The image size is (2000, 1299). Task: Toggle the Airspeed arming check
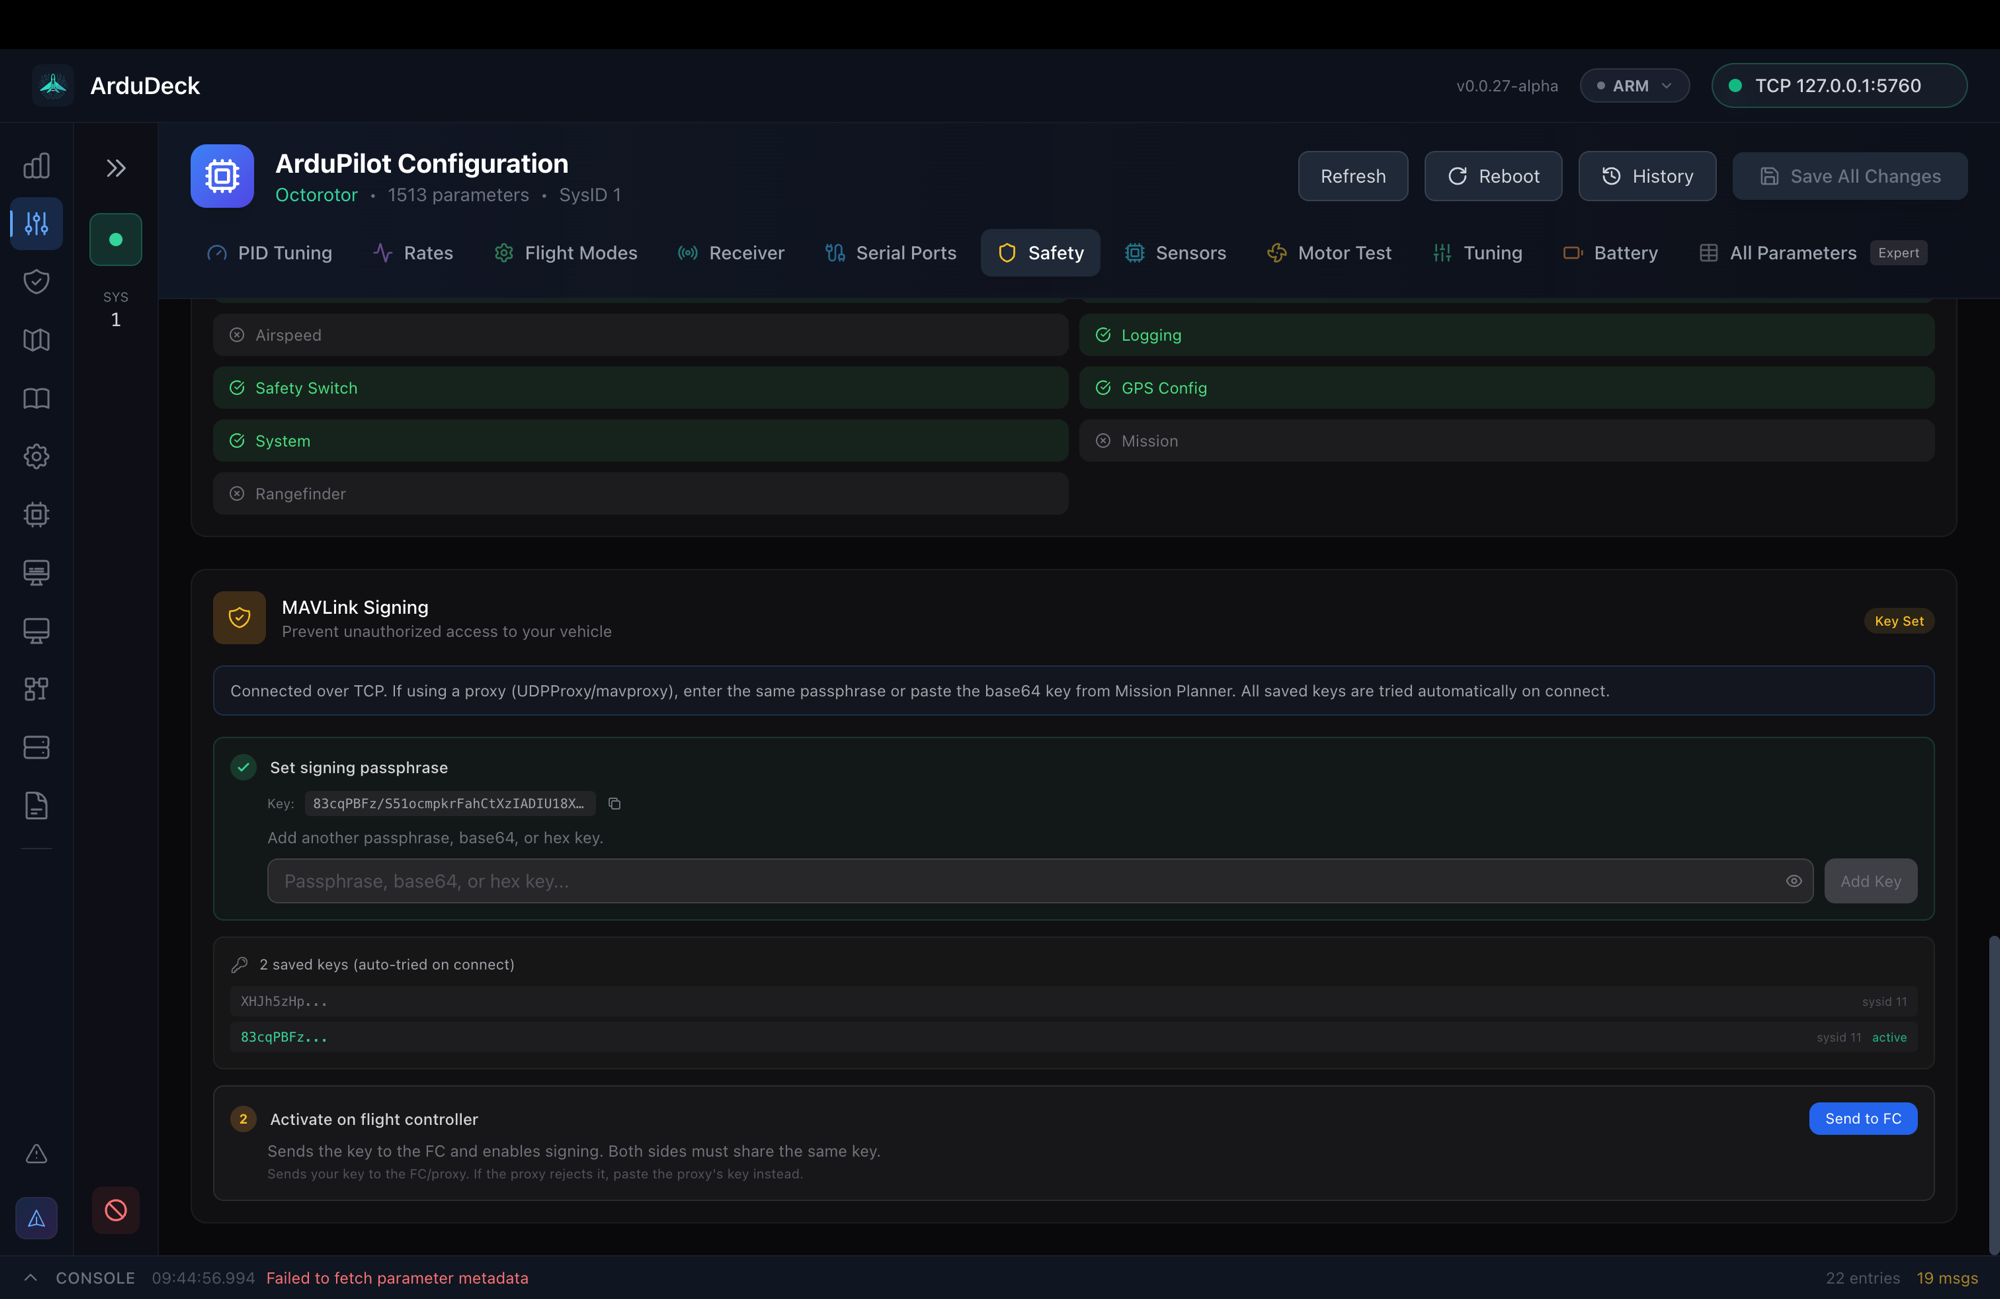pos(640,335)
